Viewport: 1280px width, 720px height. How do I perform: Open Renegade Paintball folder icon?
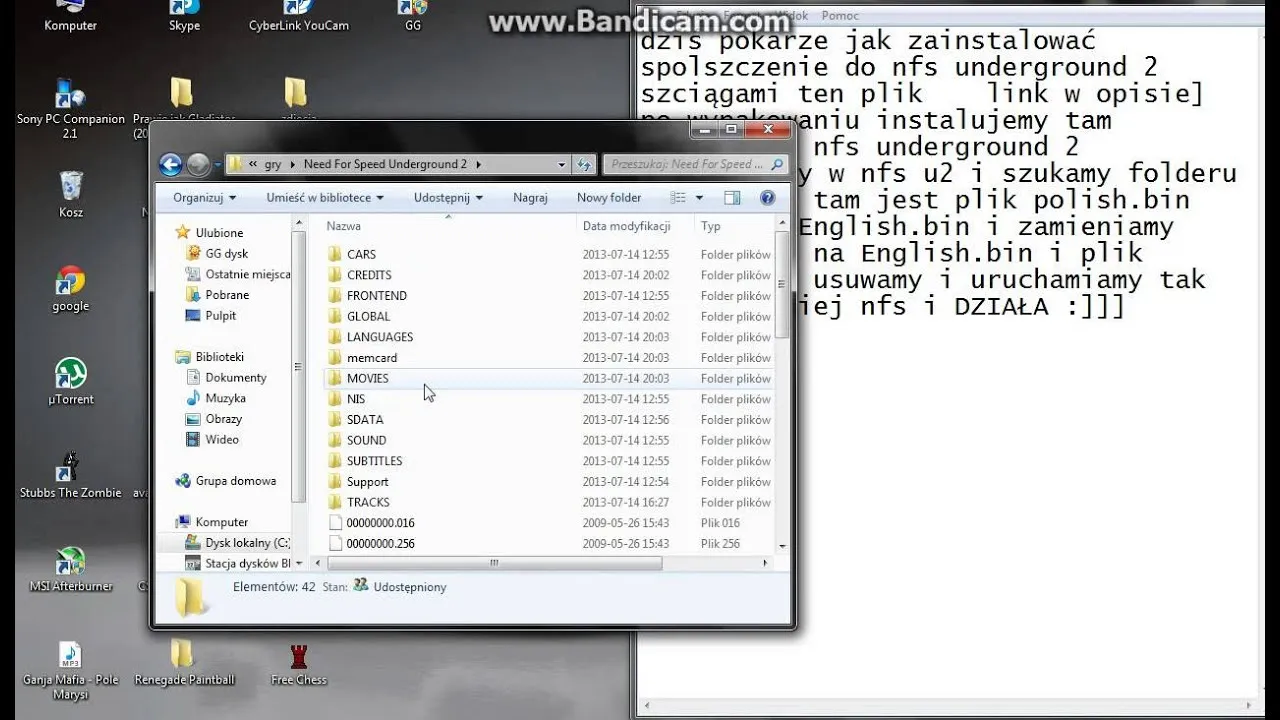[184, 664]
